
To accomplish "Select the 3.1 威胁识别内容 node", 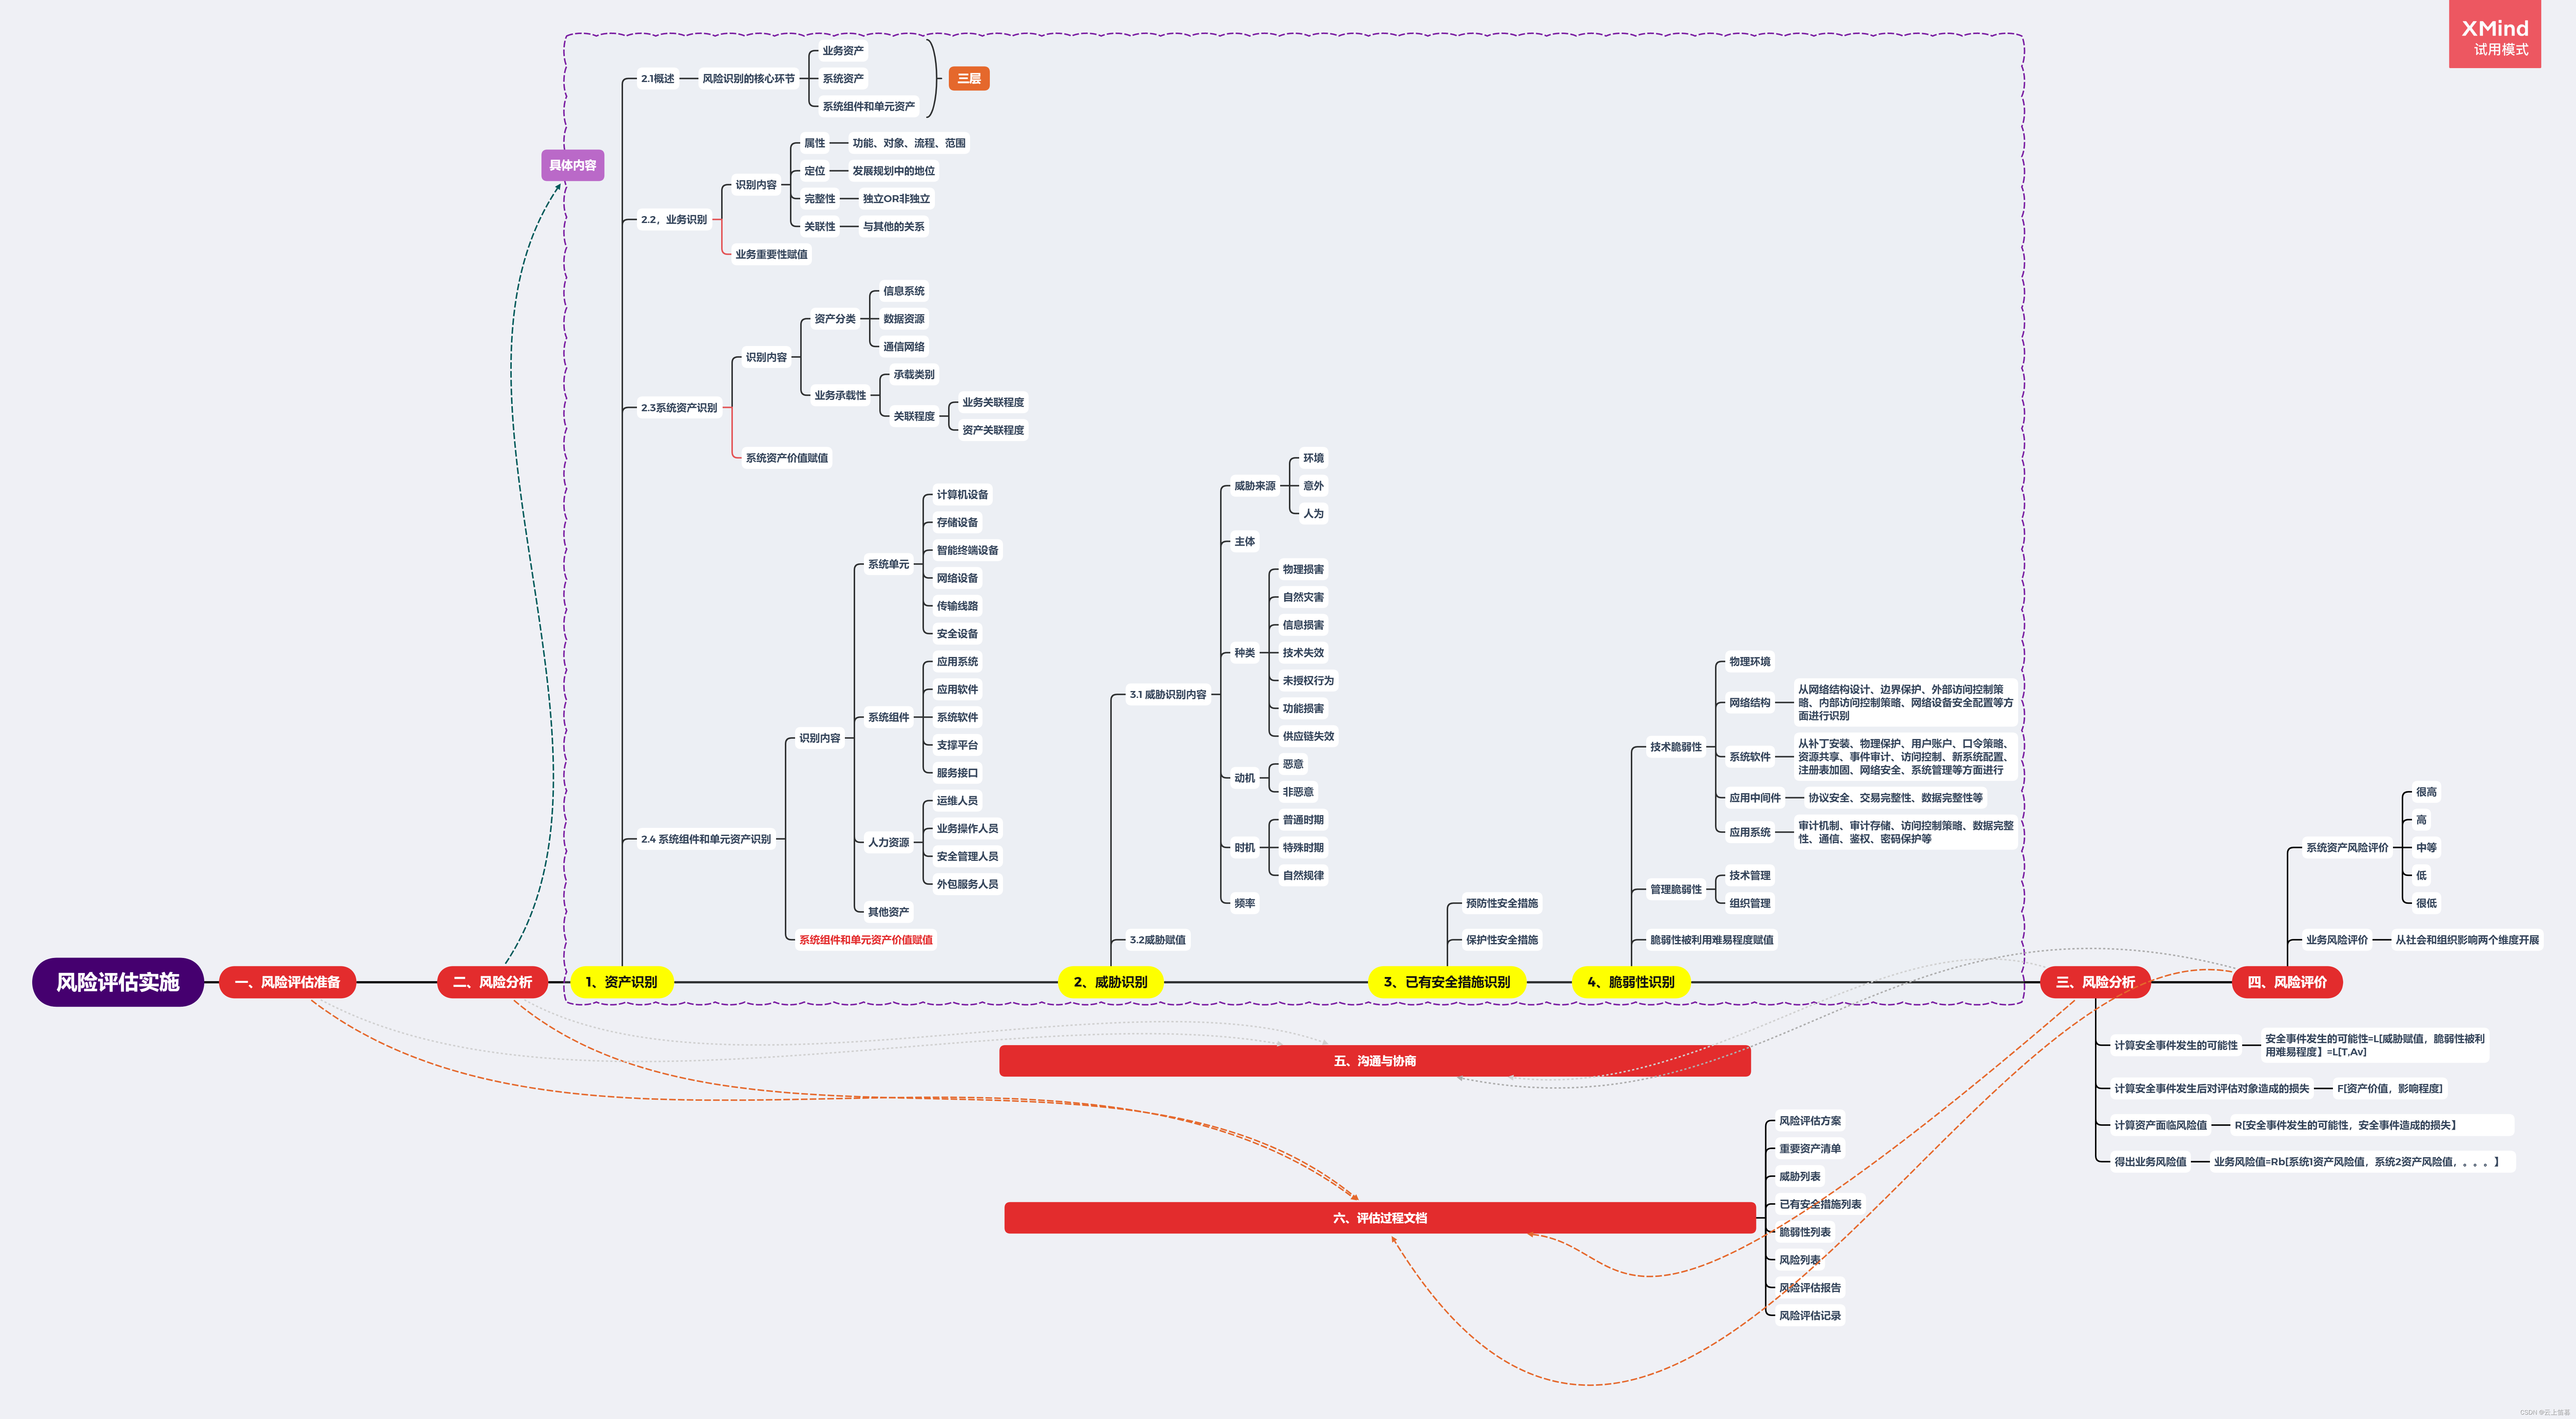I will click(x=1168, y=694).
